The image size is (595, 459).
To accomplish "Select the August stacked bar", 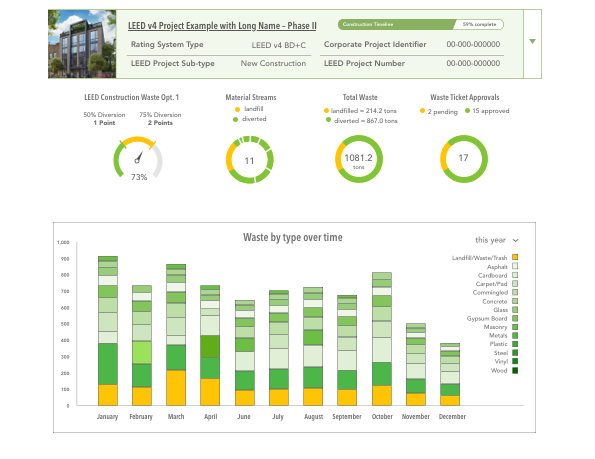I will pos(313,346).
